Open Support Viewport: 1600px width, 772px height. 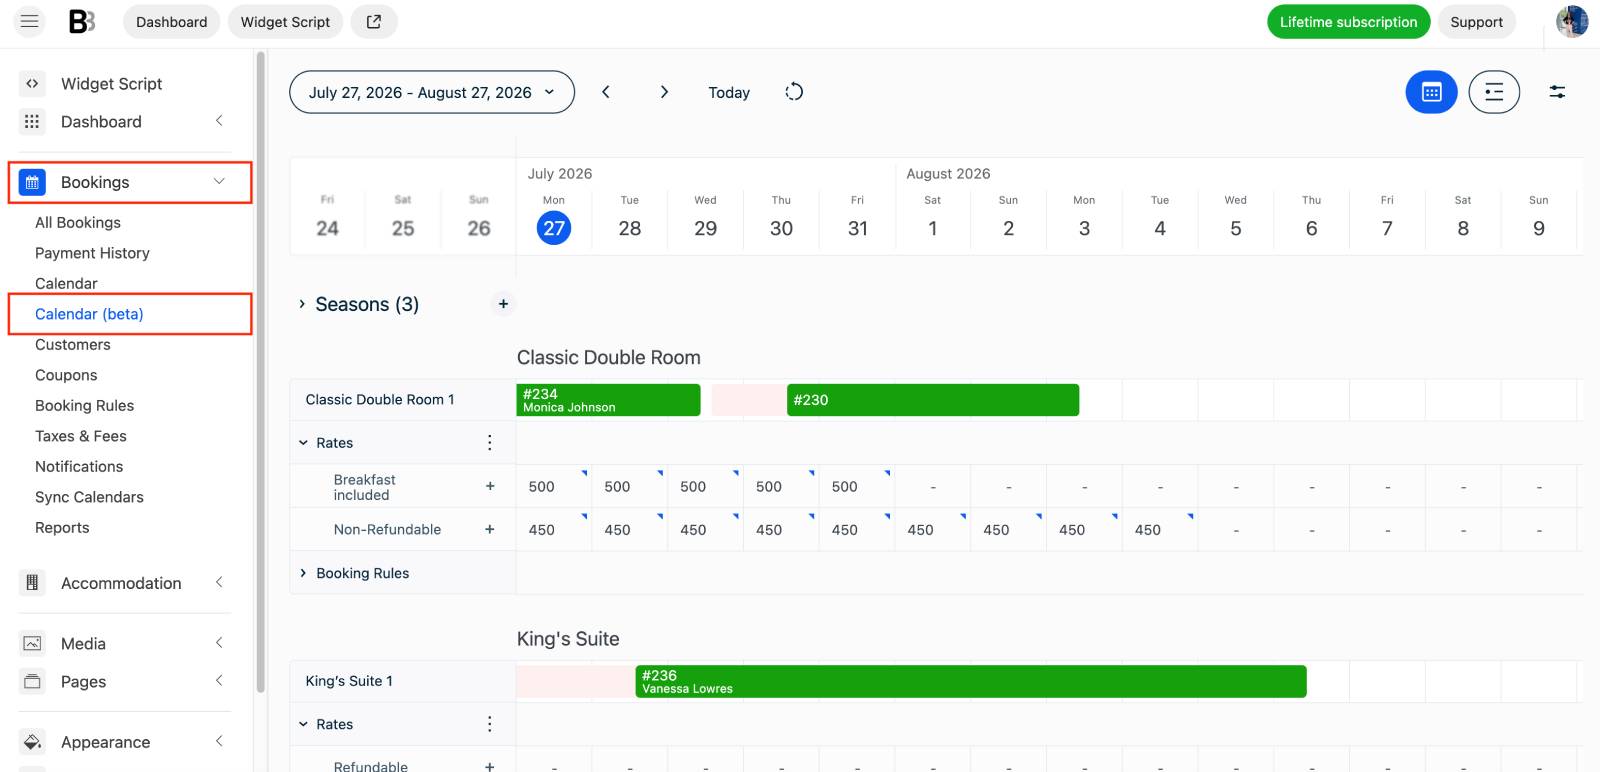[x=1476, y=22]
